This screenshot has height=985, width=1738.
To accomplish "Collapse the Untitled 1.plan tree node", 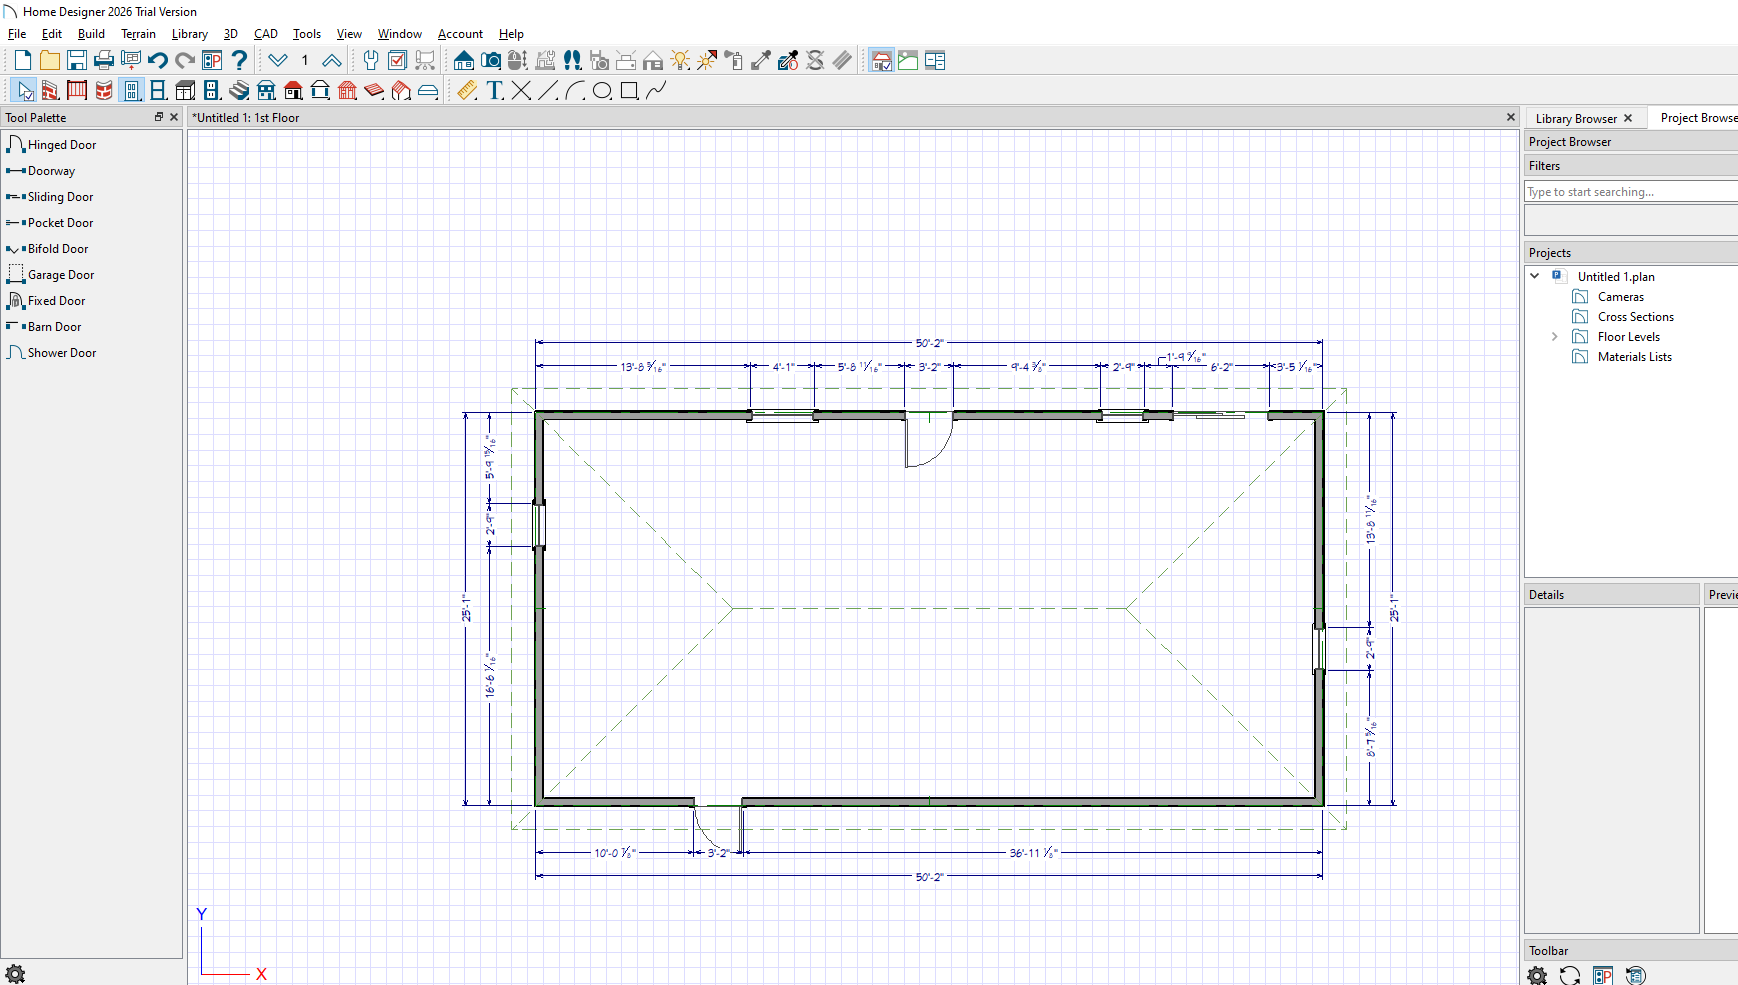I will click(1535, 276).
